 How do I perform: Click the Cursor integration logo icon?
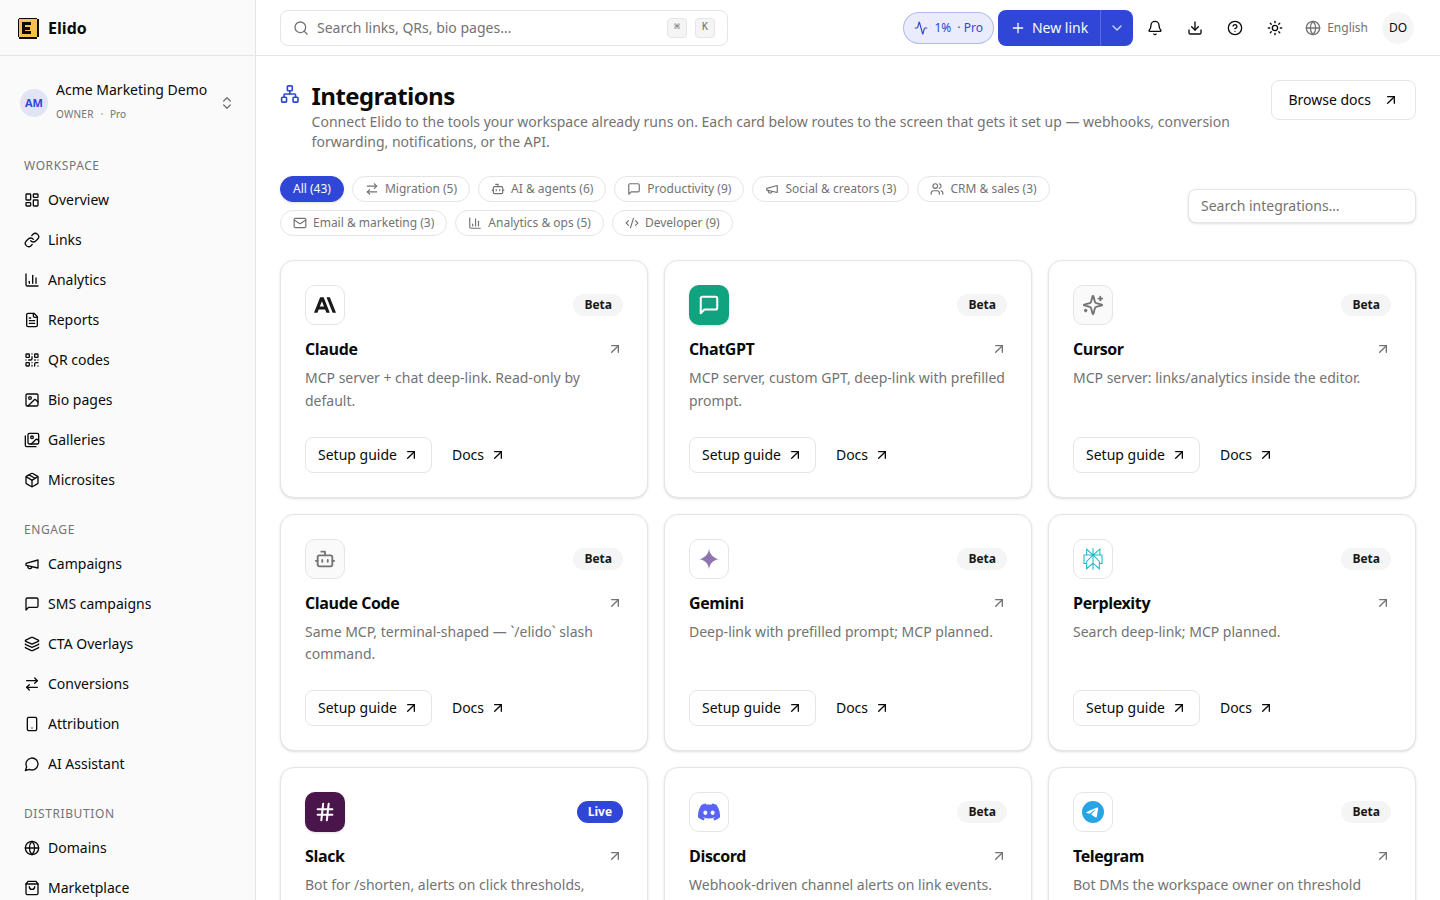pyautogui.click(x=1093, y=305)
